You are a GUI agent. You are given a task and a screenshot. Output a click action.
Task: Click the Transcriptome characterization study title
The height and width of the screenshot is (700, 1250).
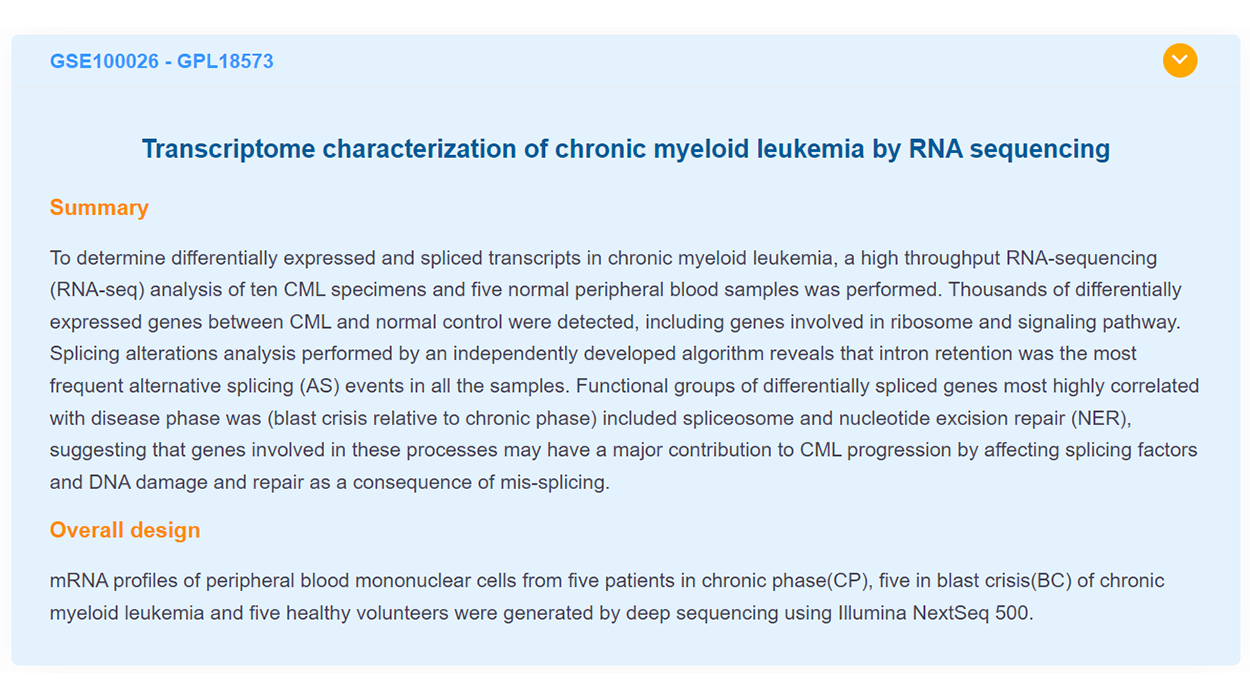(x=625, y=149)
